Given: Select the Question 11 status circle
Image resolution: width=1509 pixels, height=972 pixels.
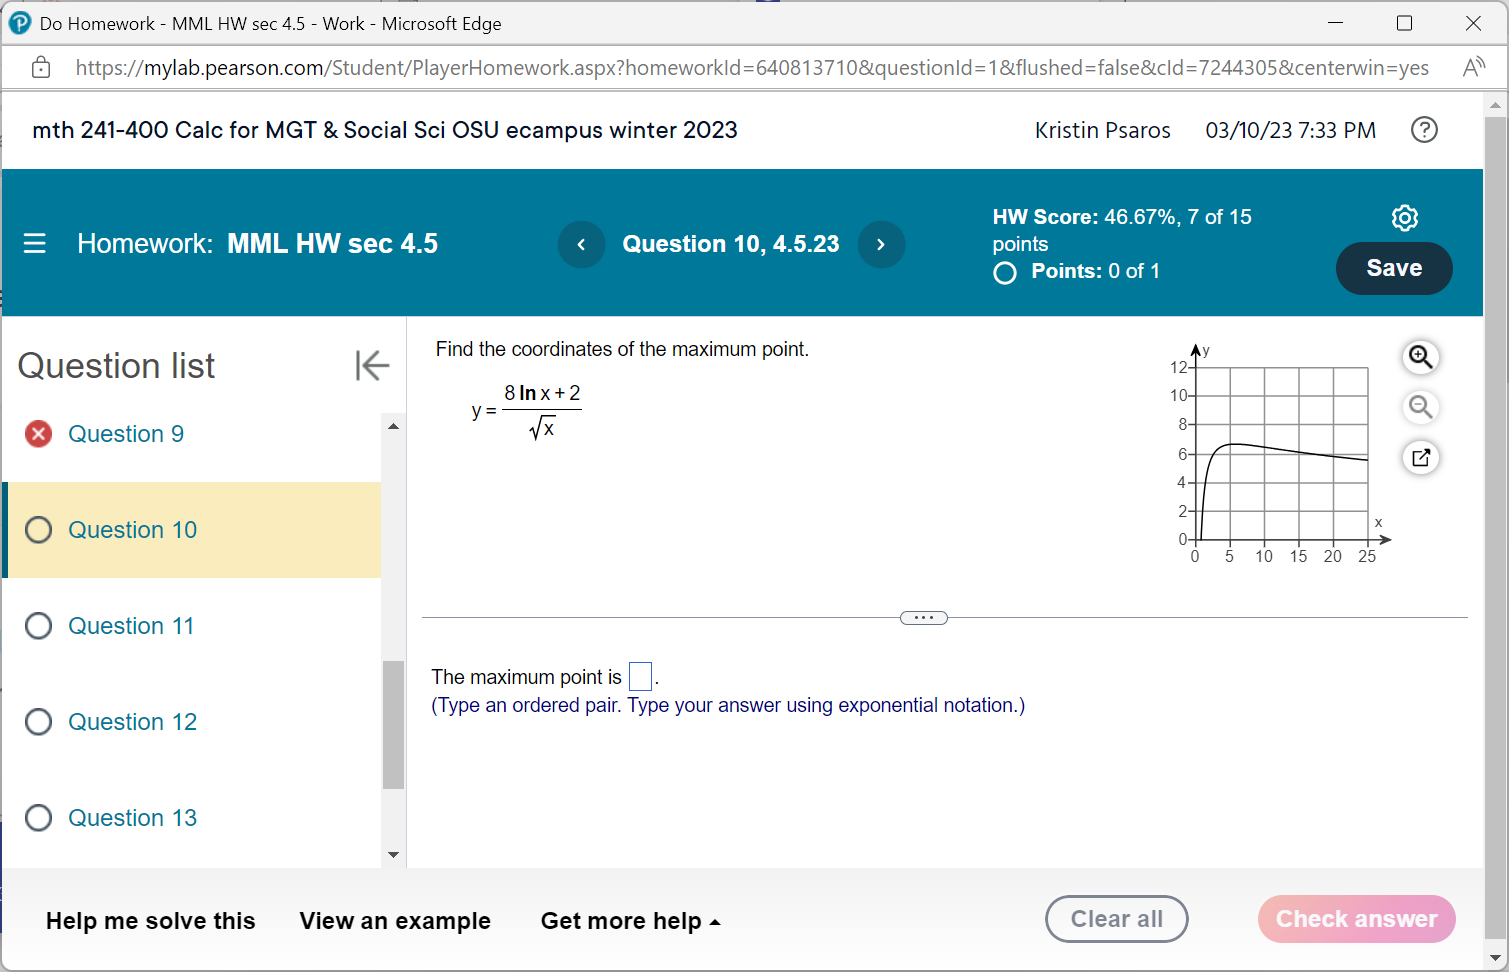Looking at the screenshot, I should pyautogui.click(x=38, y=625).
